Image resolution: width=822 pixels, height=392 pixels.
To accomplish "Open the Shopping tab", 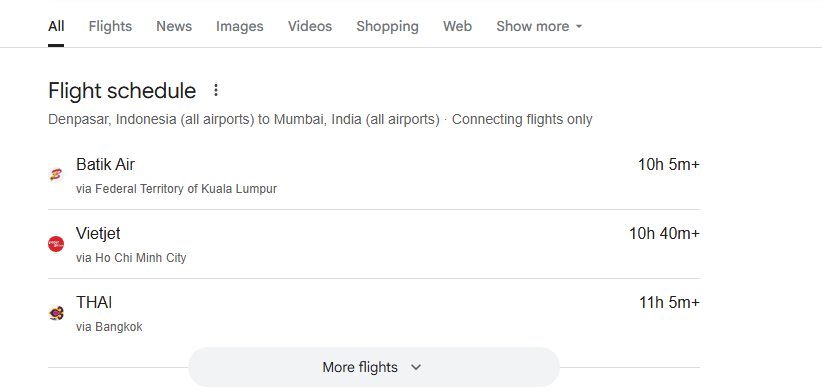I will [x=387, y=26].
